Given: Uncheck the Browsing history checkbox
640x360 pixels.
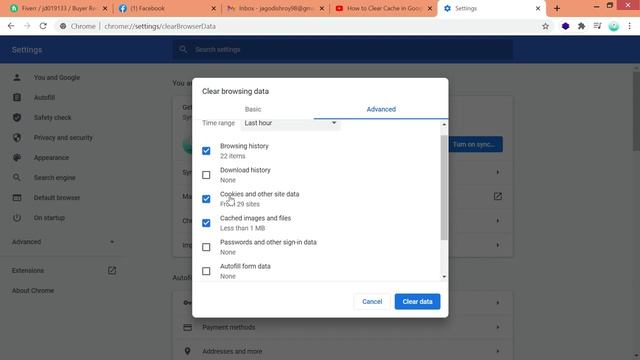Looking at the screenshot, I should coord(206,151).
